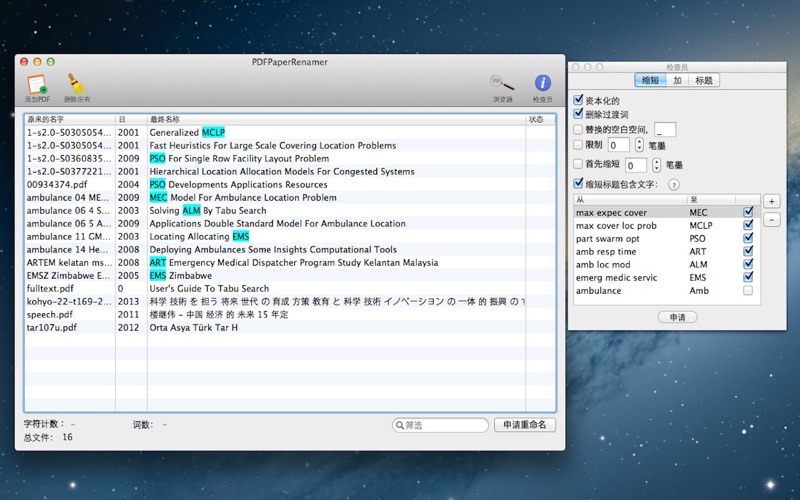Enable the ambulance → Amb row checkbox

click(748, 291)
